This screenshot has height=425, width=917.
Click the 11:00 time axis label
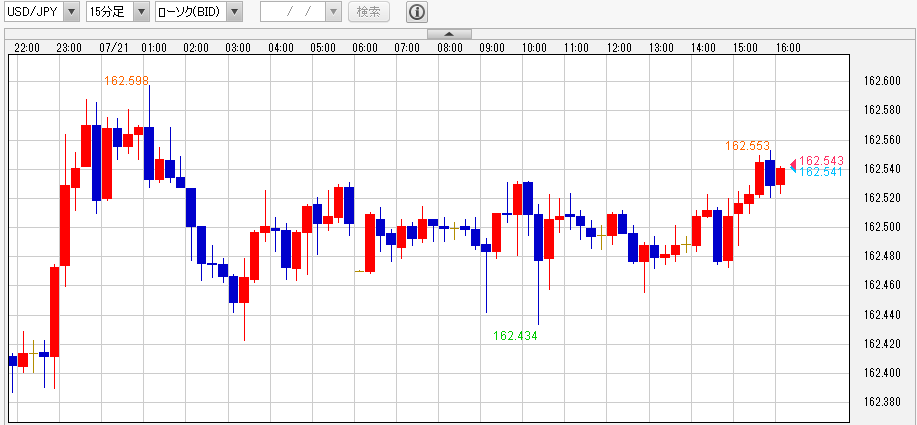[x=577, y=48]
